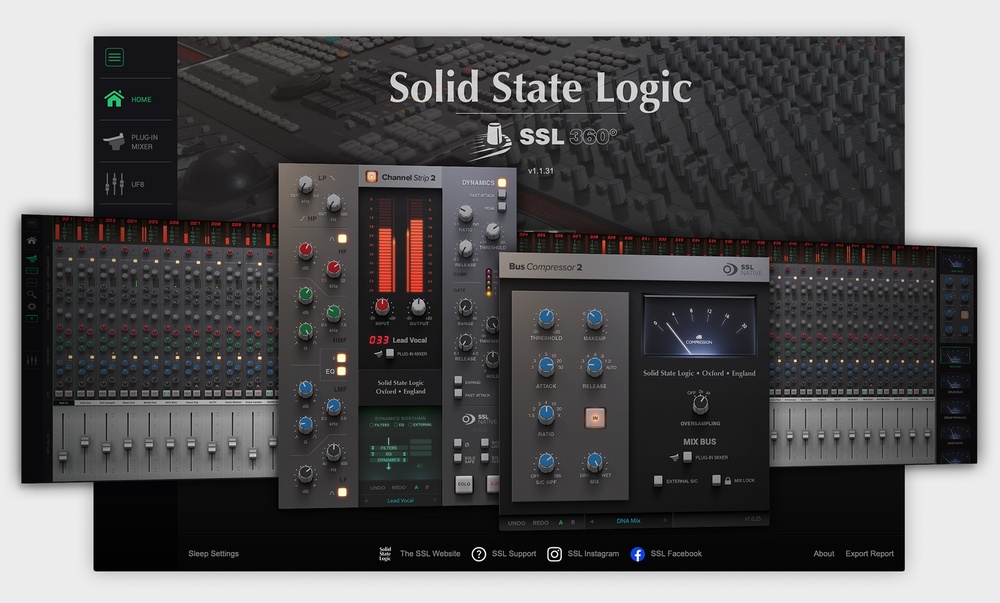Viewport: 1000px width, 603px height.
Task: Toggle the gate Expand switch
Action: coord(458,381)
